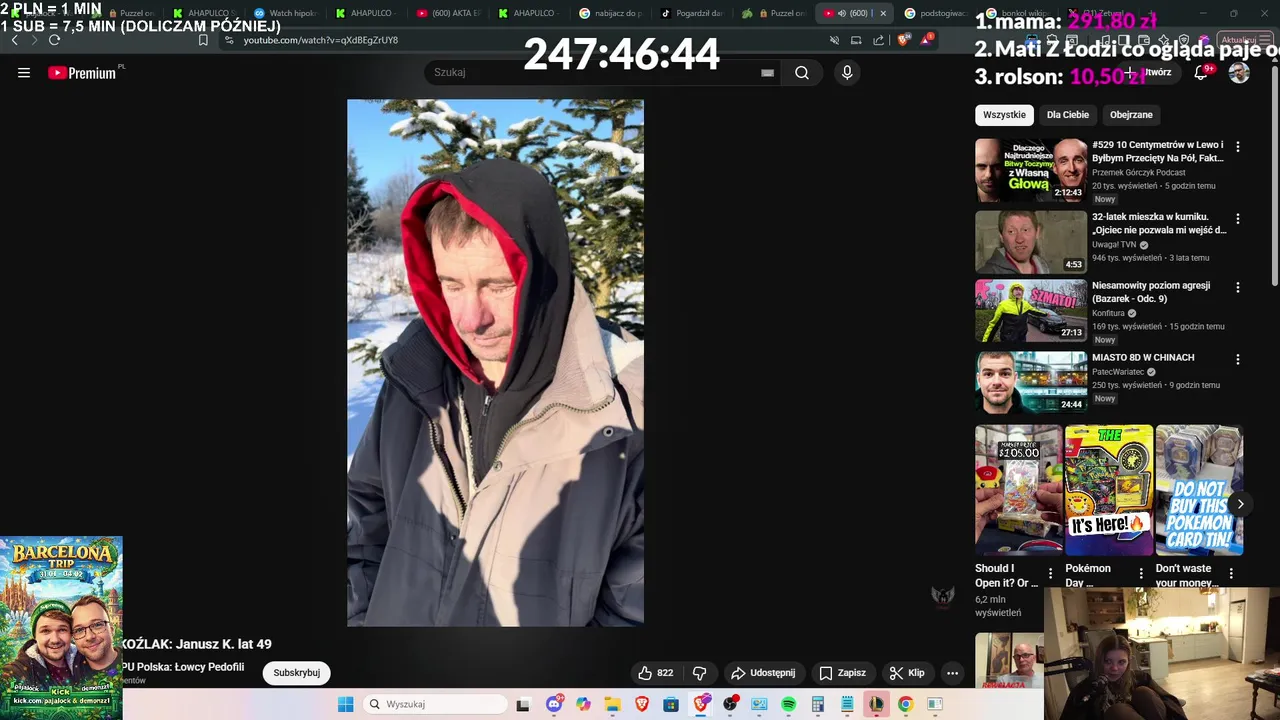
Task: Open the Brave Shields lion icon
Action: pyautogui.click(x=903, y=40)
